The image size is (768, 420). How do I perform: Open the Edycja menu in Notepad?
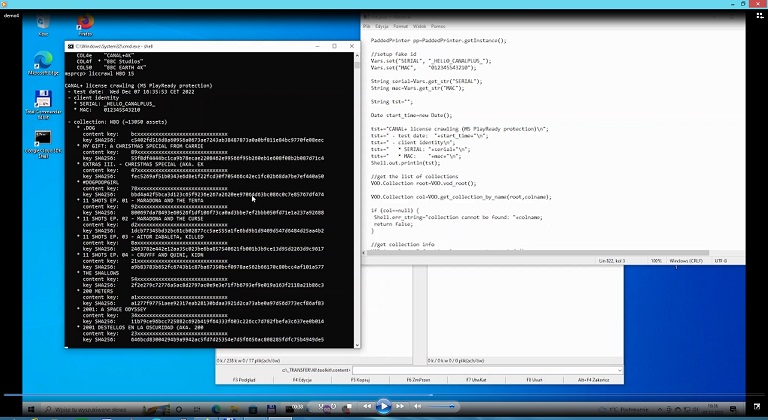tap(382, 26)
